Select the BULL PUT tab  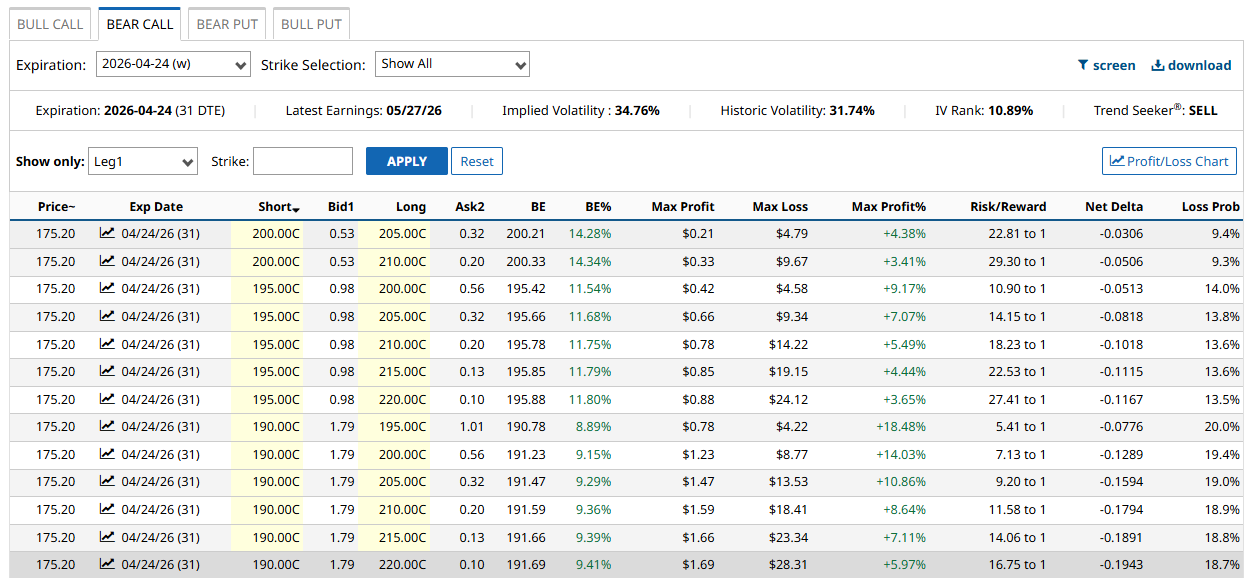coord(311,24)
